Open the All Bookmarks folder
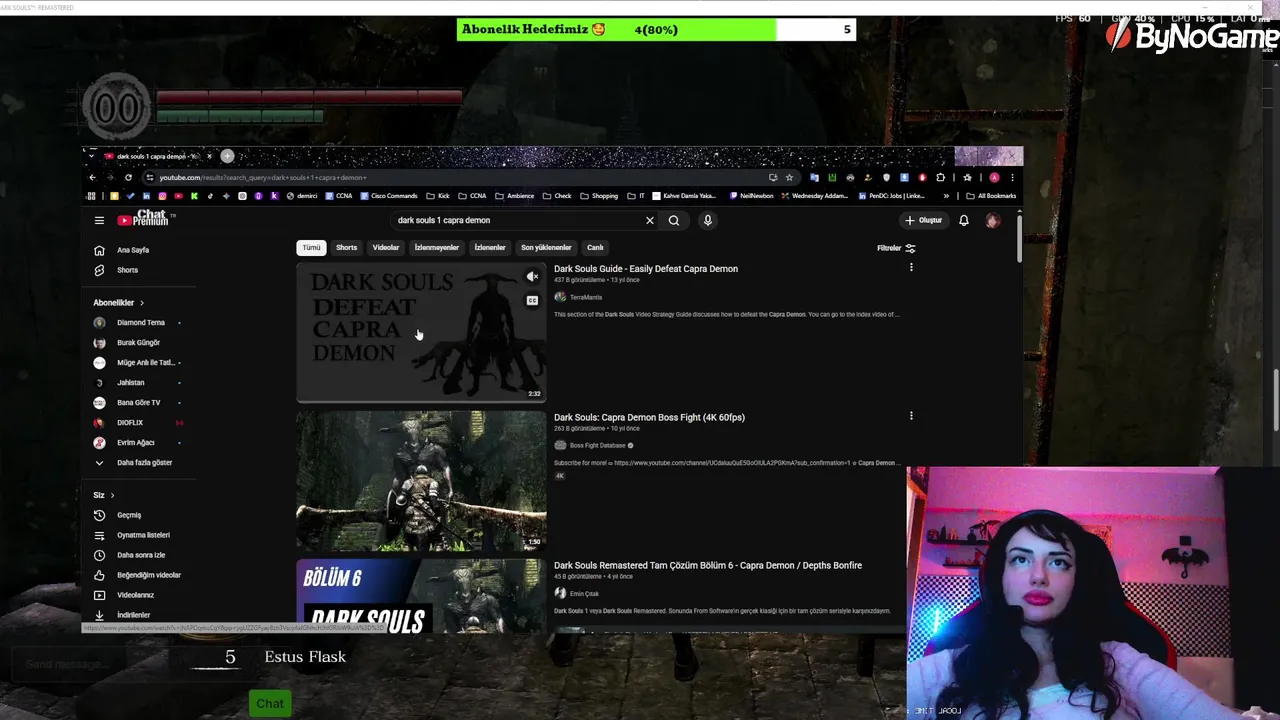Screen dimensions: 1280x720 [x=991, y=196]
